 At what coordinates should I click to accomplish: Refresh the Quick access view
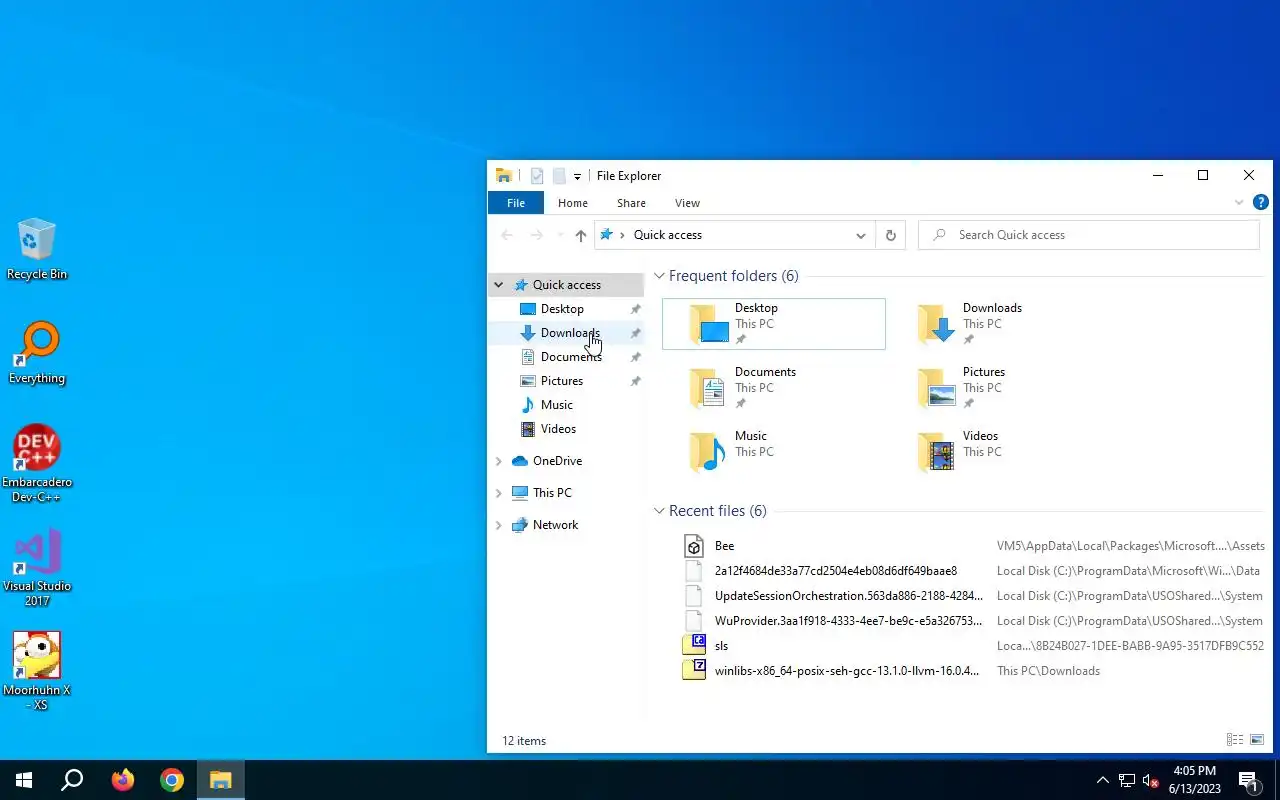890,235
